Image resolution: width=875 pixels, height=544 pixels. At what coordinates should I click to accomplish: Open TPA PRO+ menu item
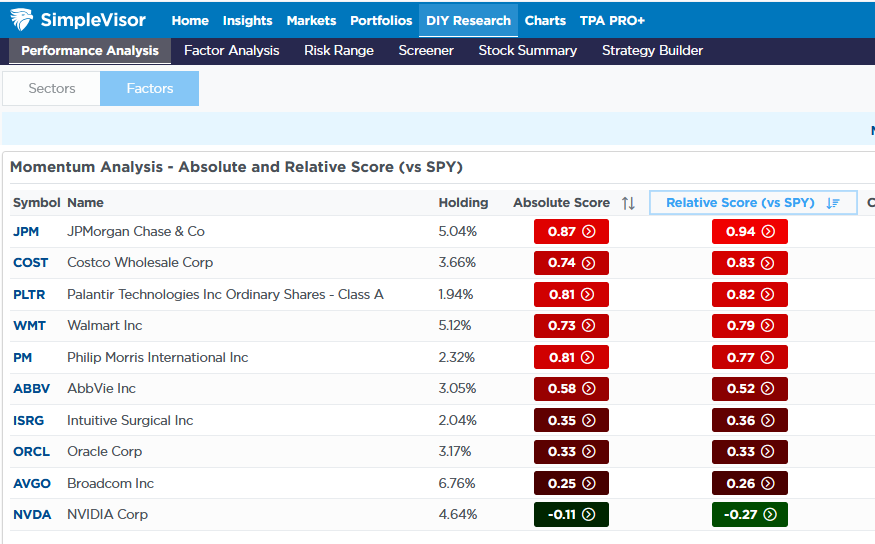click(612, 21)
